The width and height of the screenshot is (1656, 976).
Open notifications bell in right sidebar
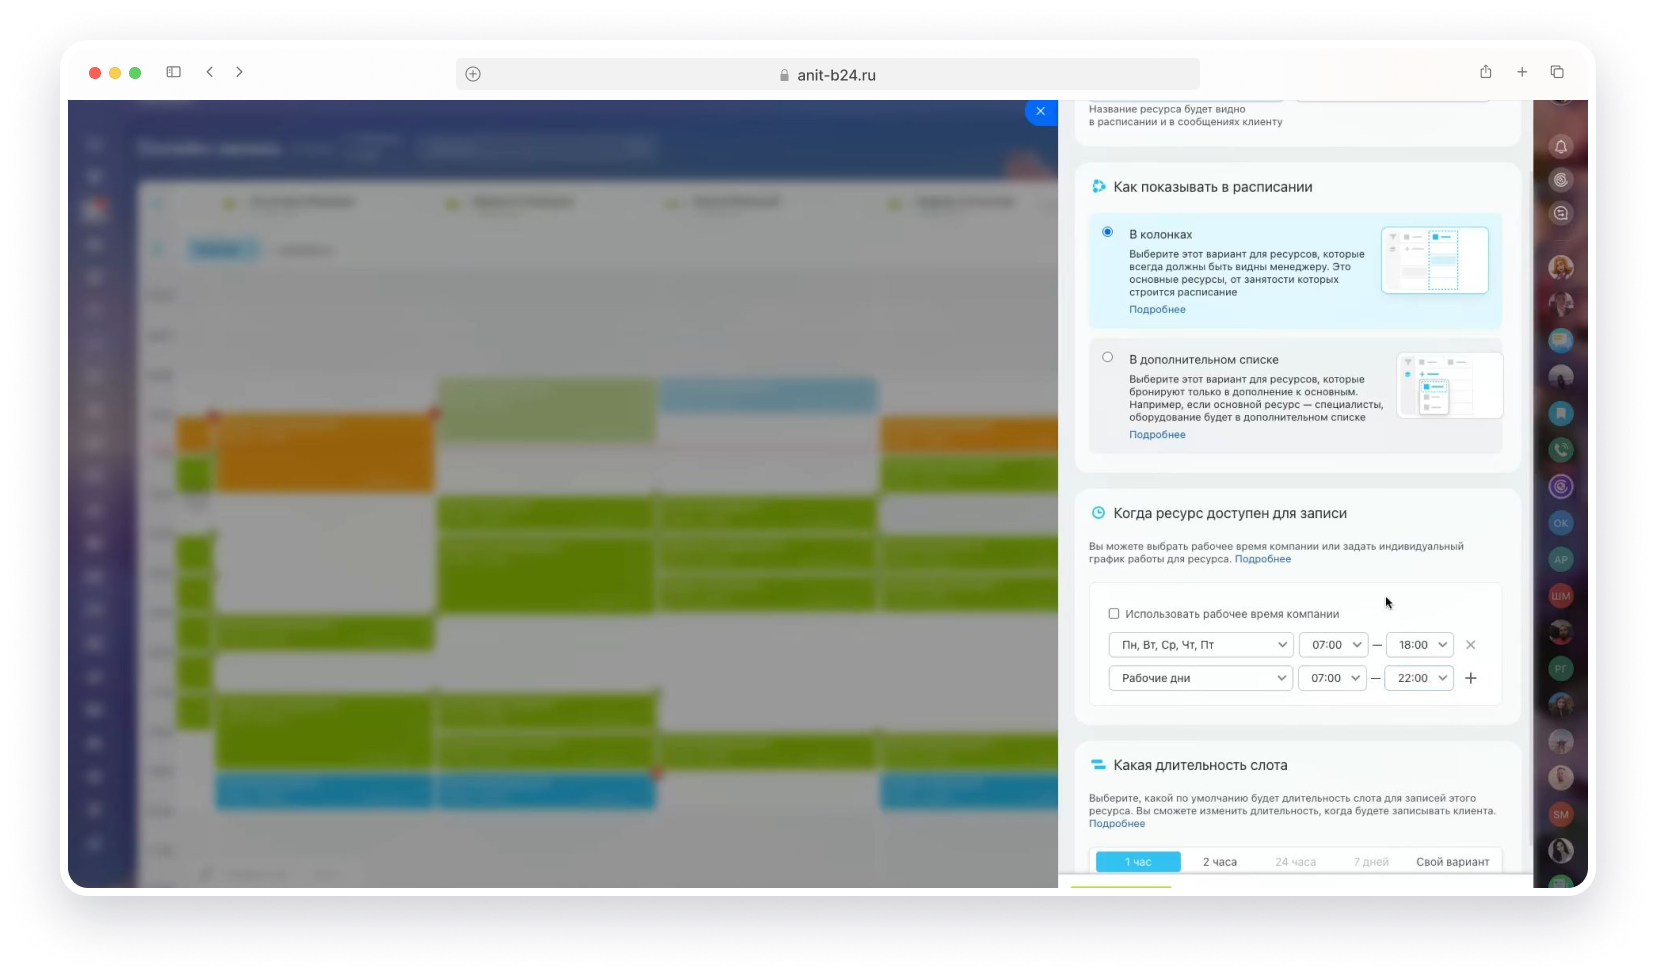[1560, 147]
